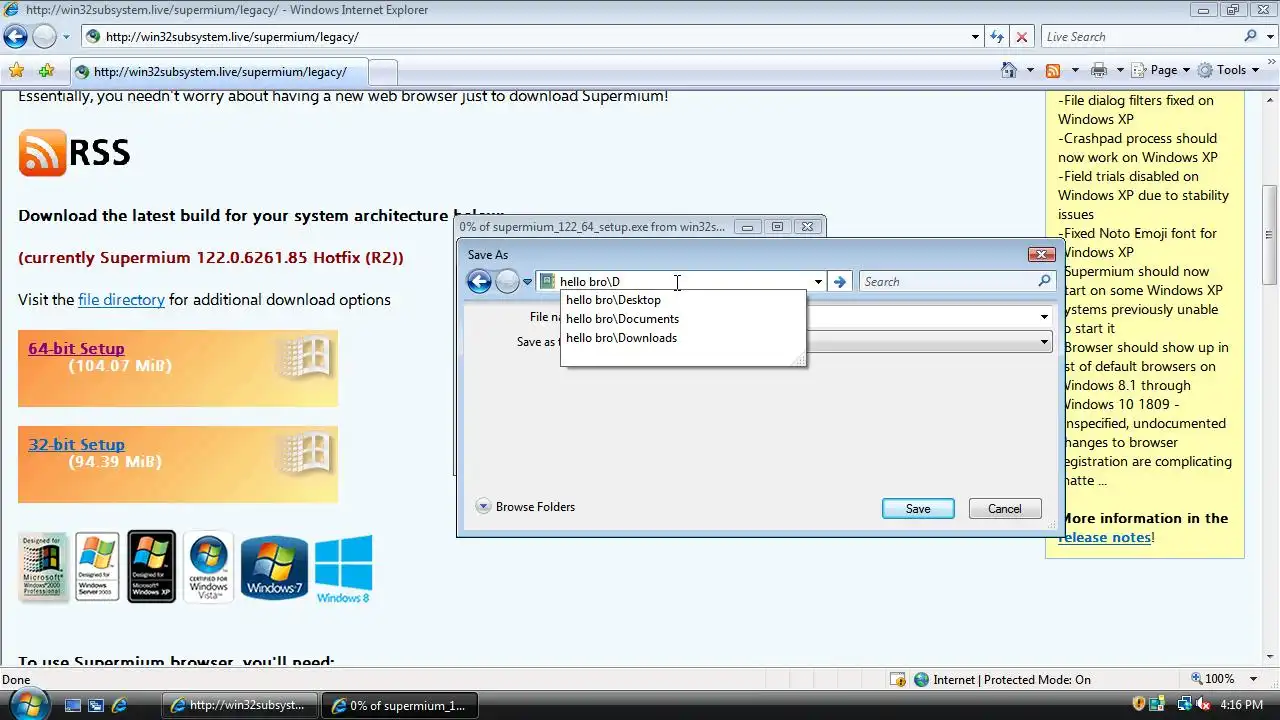Go forward in Internet Explorer
The width and height of the screenshot is (1280, 720).
coord(44,37)
